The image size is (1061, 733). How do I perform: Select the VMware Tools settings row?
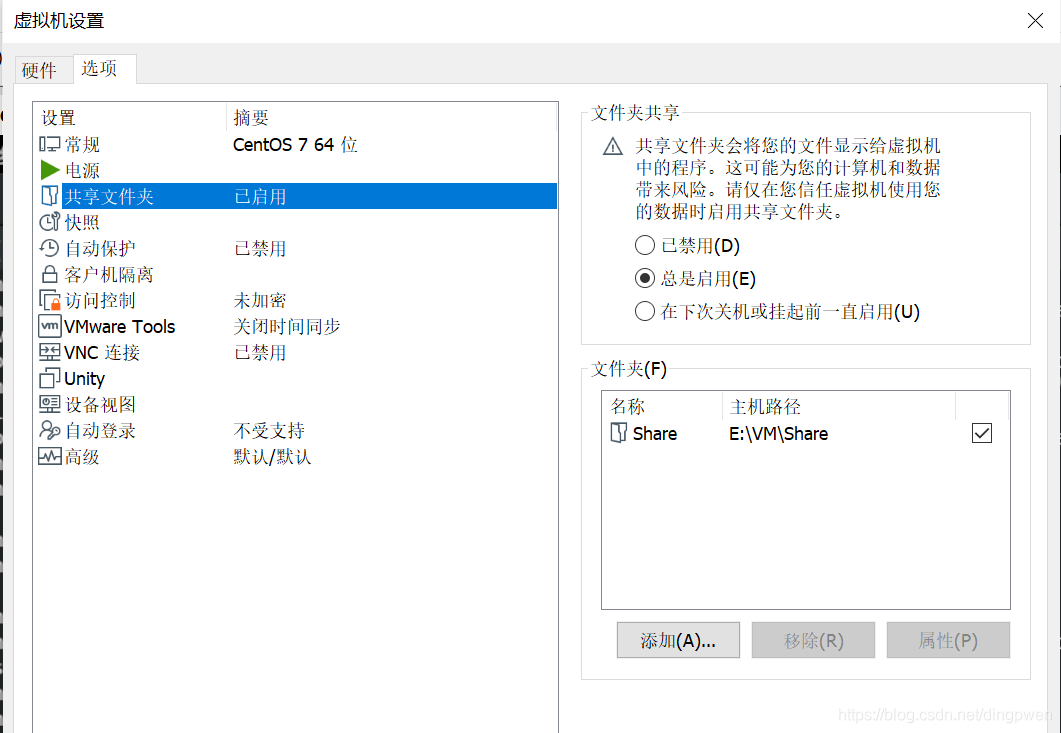(296, 326)
